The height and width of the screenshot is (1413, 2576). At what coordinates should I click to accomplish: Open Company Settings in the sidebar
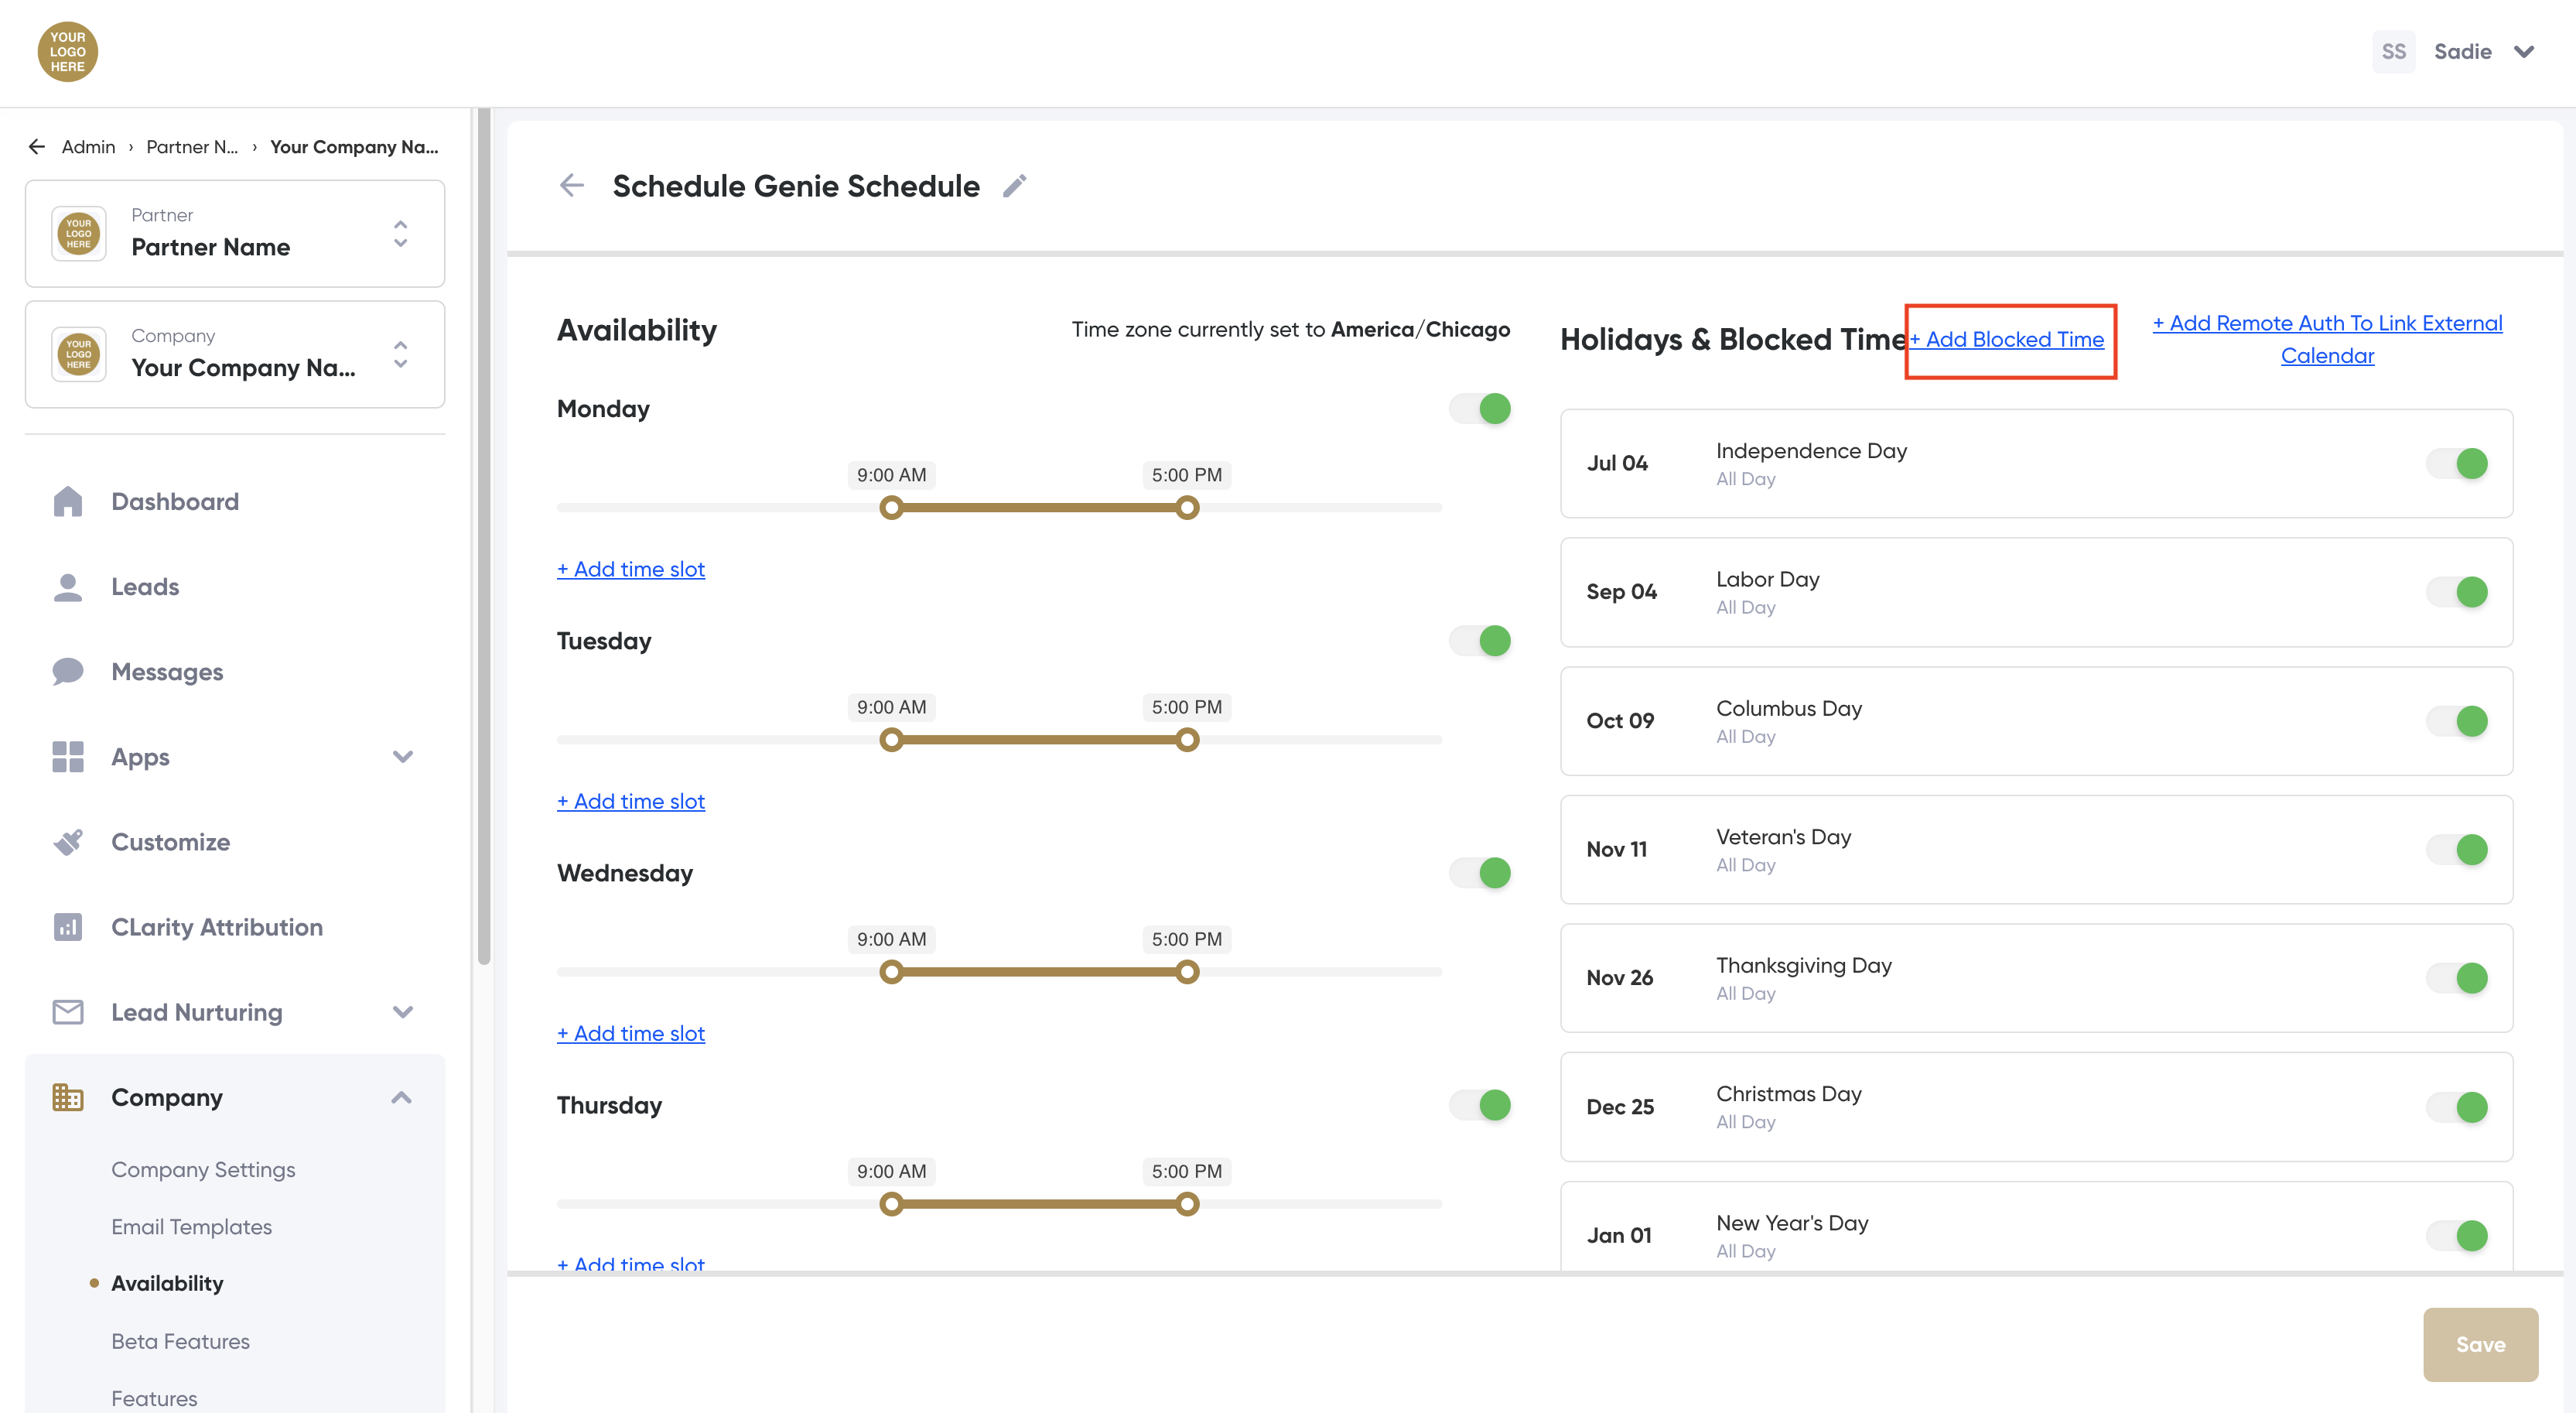tap(203, 1169)
